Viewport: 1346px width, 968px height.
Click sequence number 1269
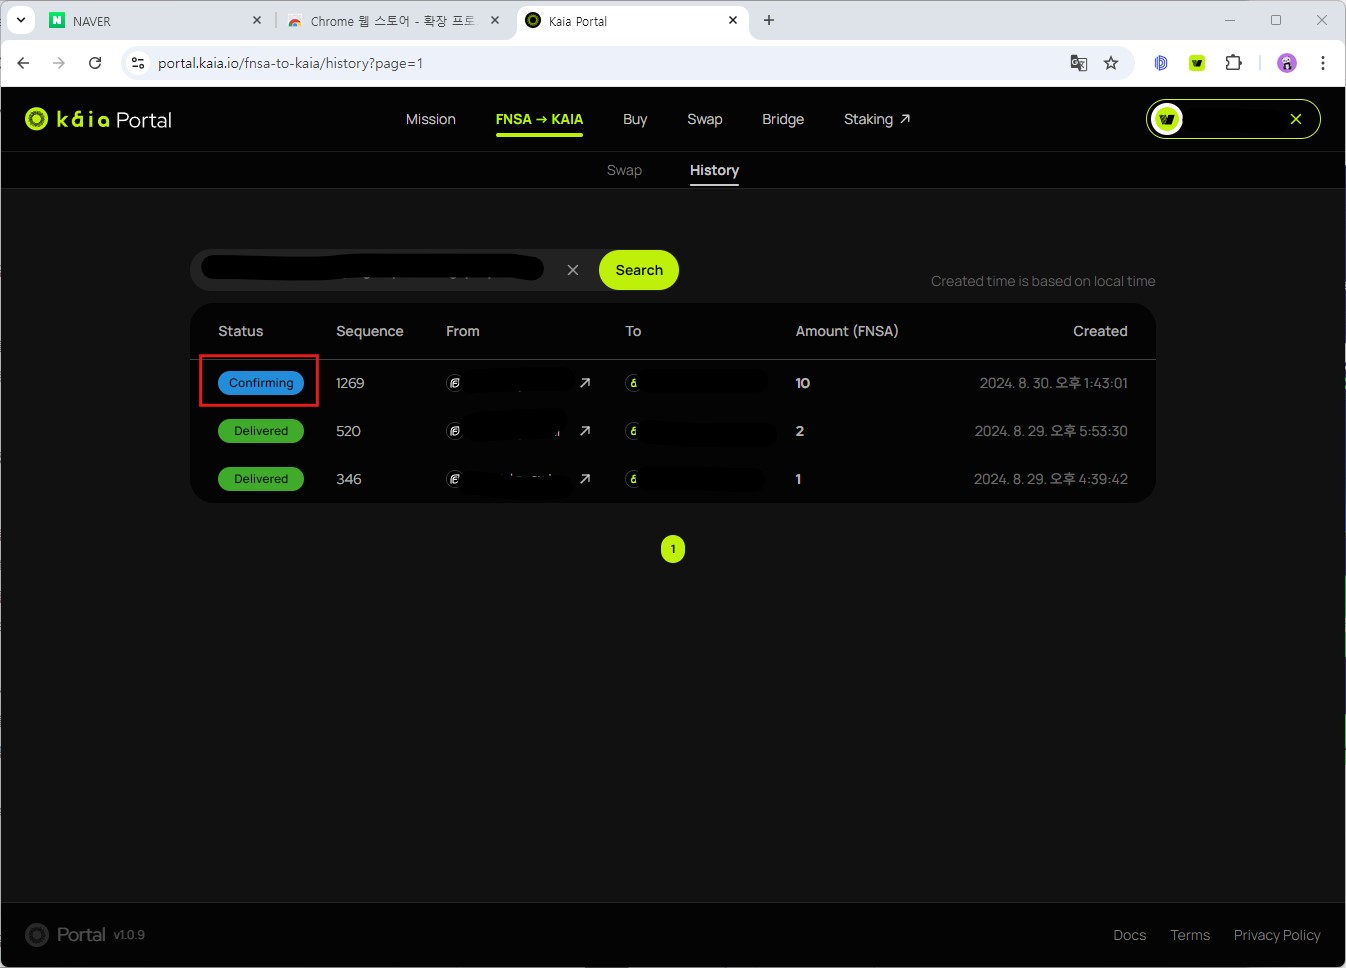[350, 383]
